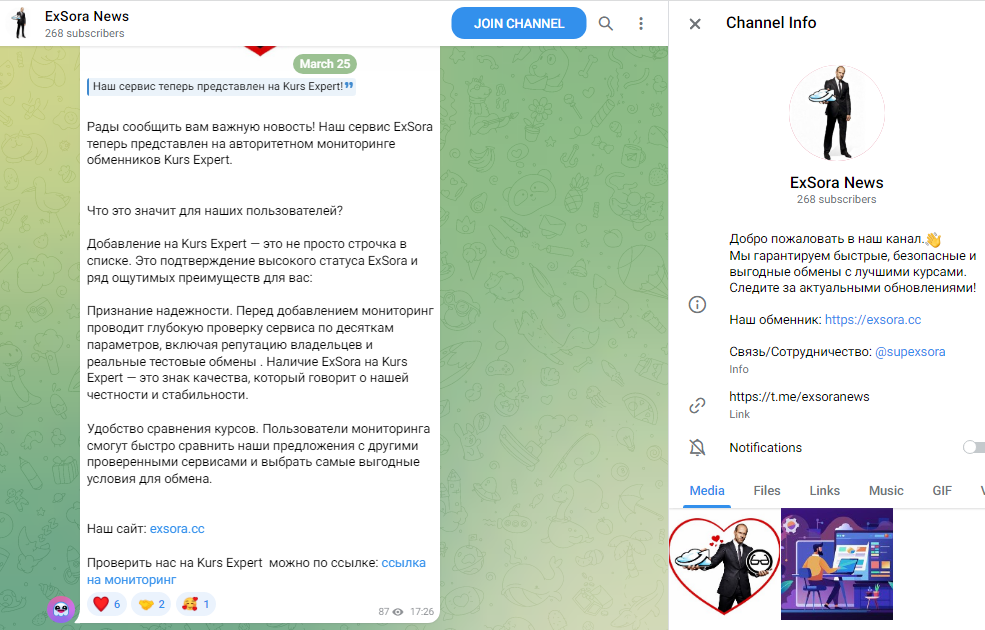Viewport: 985px width, 630px height.
Task: Add the smiling hearts face reaction
Action: point(195,604)
